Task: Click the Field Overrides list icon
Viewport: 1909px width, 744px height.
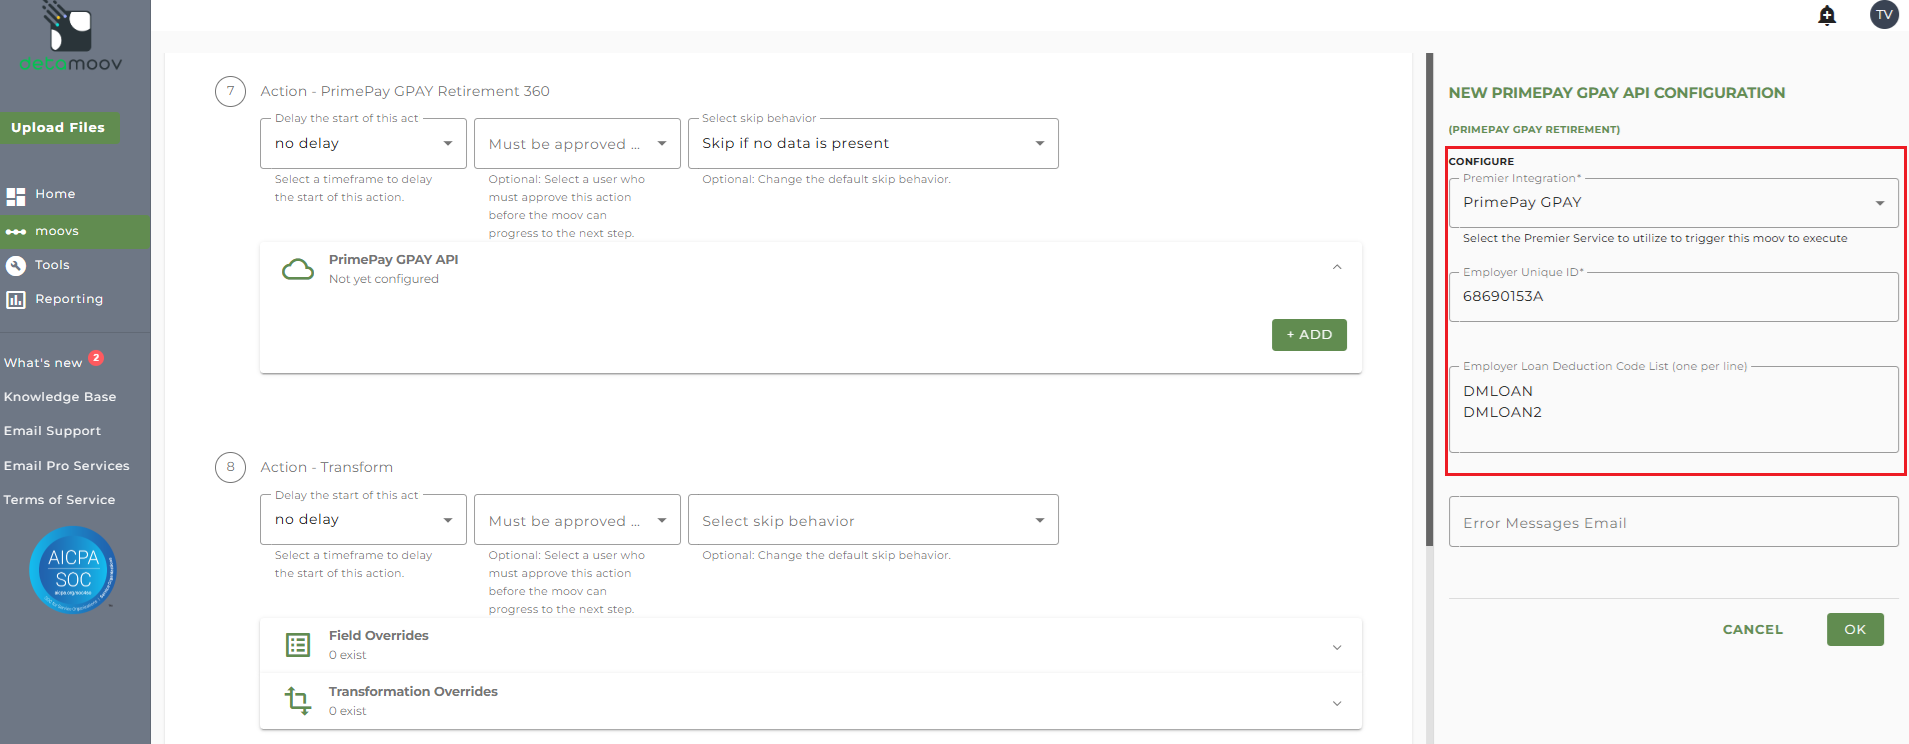Action: coord(298,645)
